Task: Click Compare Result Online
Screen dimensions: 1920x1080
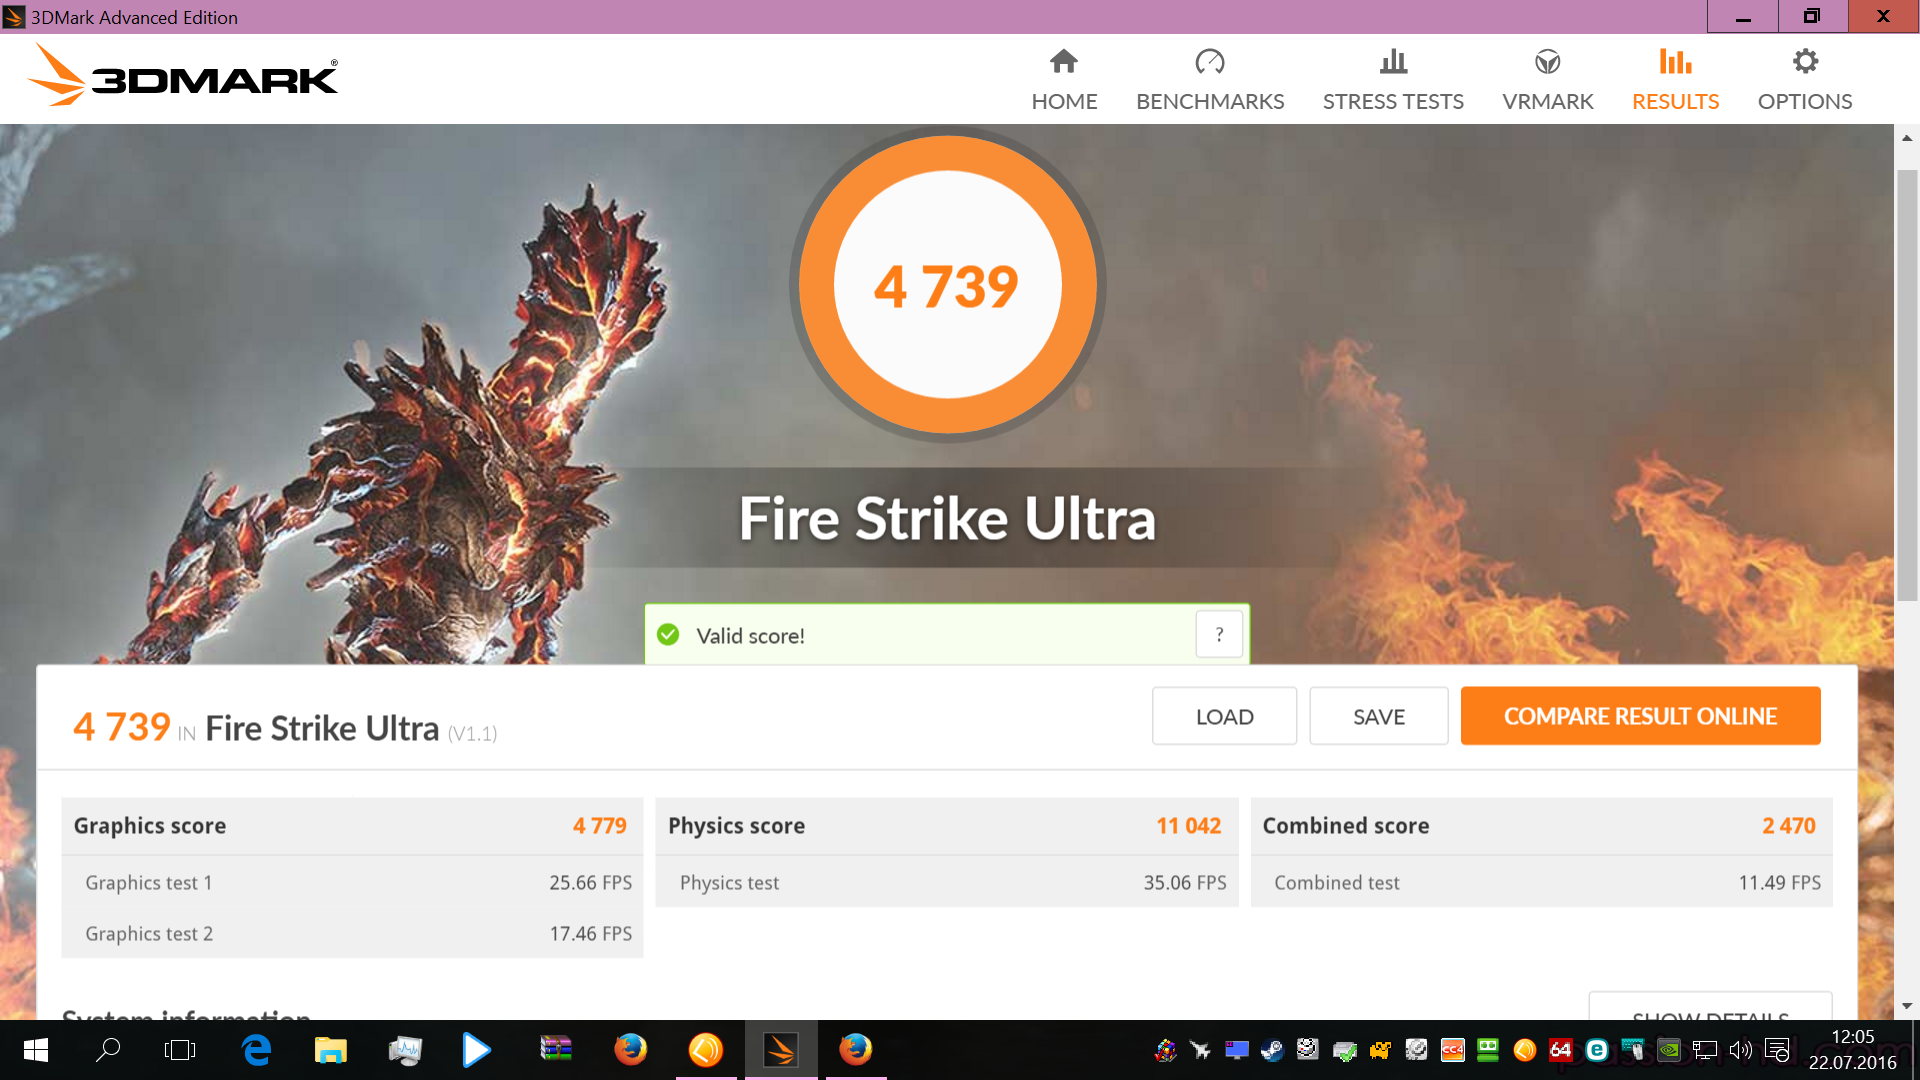Action: click(1640, 716)
